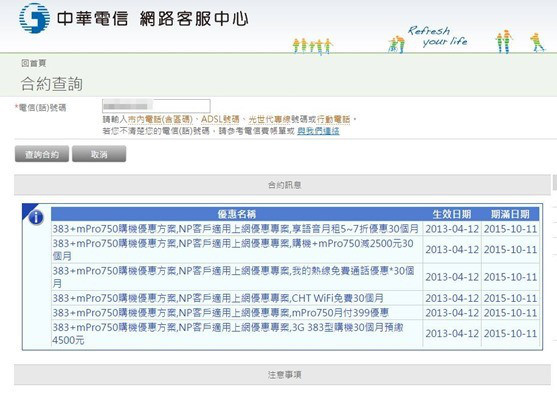Select row ending 享語音月租5~7折優惠30個月
Image resolution: width=557 pixels, height=393 pixels.
point(295,229)
